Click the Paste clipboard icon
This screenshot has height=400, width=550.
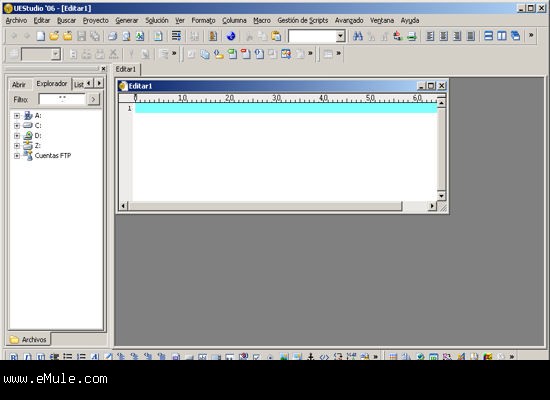click(276, 36)
